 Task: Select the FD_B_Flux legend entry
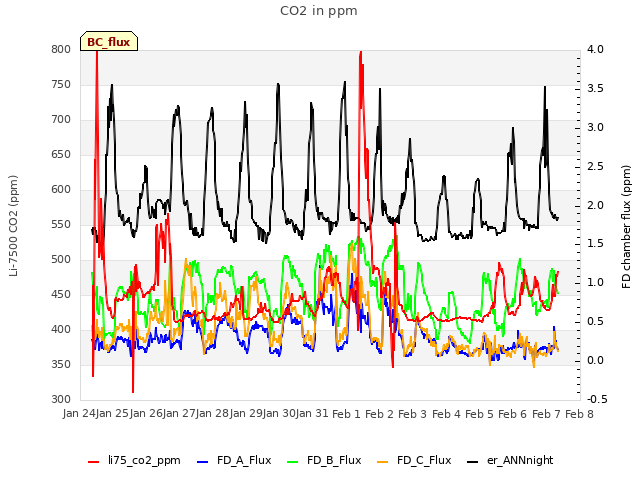pos(324,460)
